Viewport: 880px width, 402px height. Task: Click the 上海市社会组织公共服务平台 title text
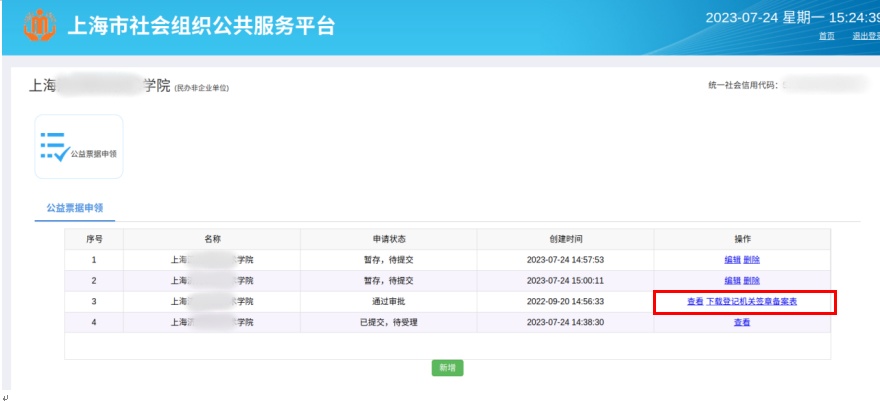[200, 26]
